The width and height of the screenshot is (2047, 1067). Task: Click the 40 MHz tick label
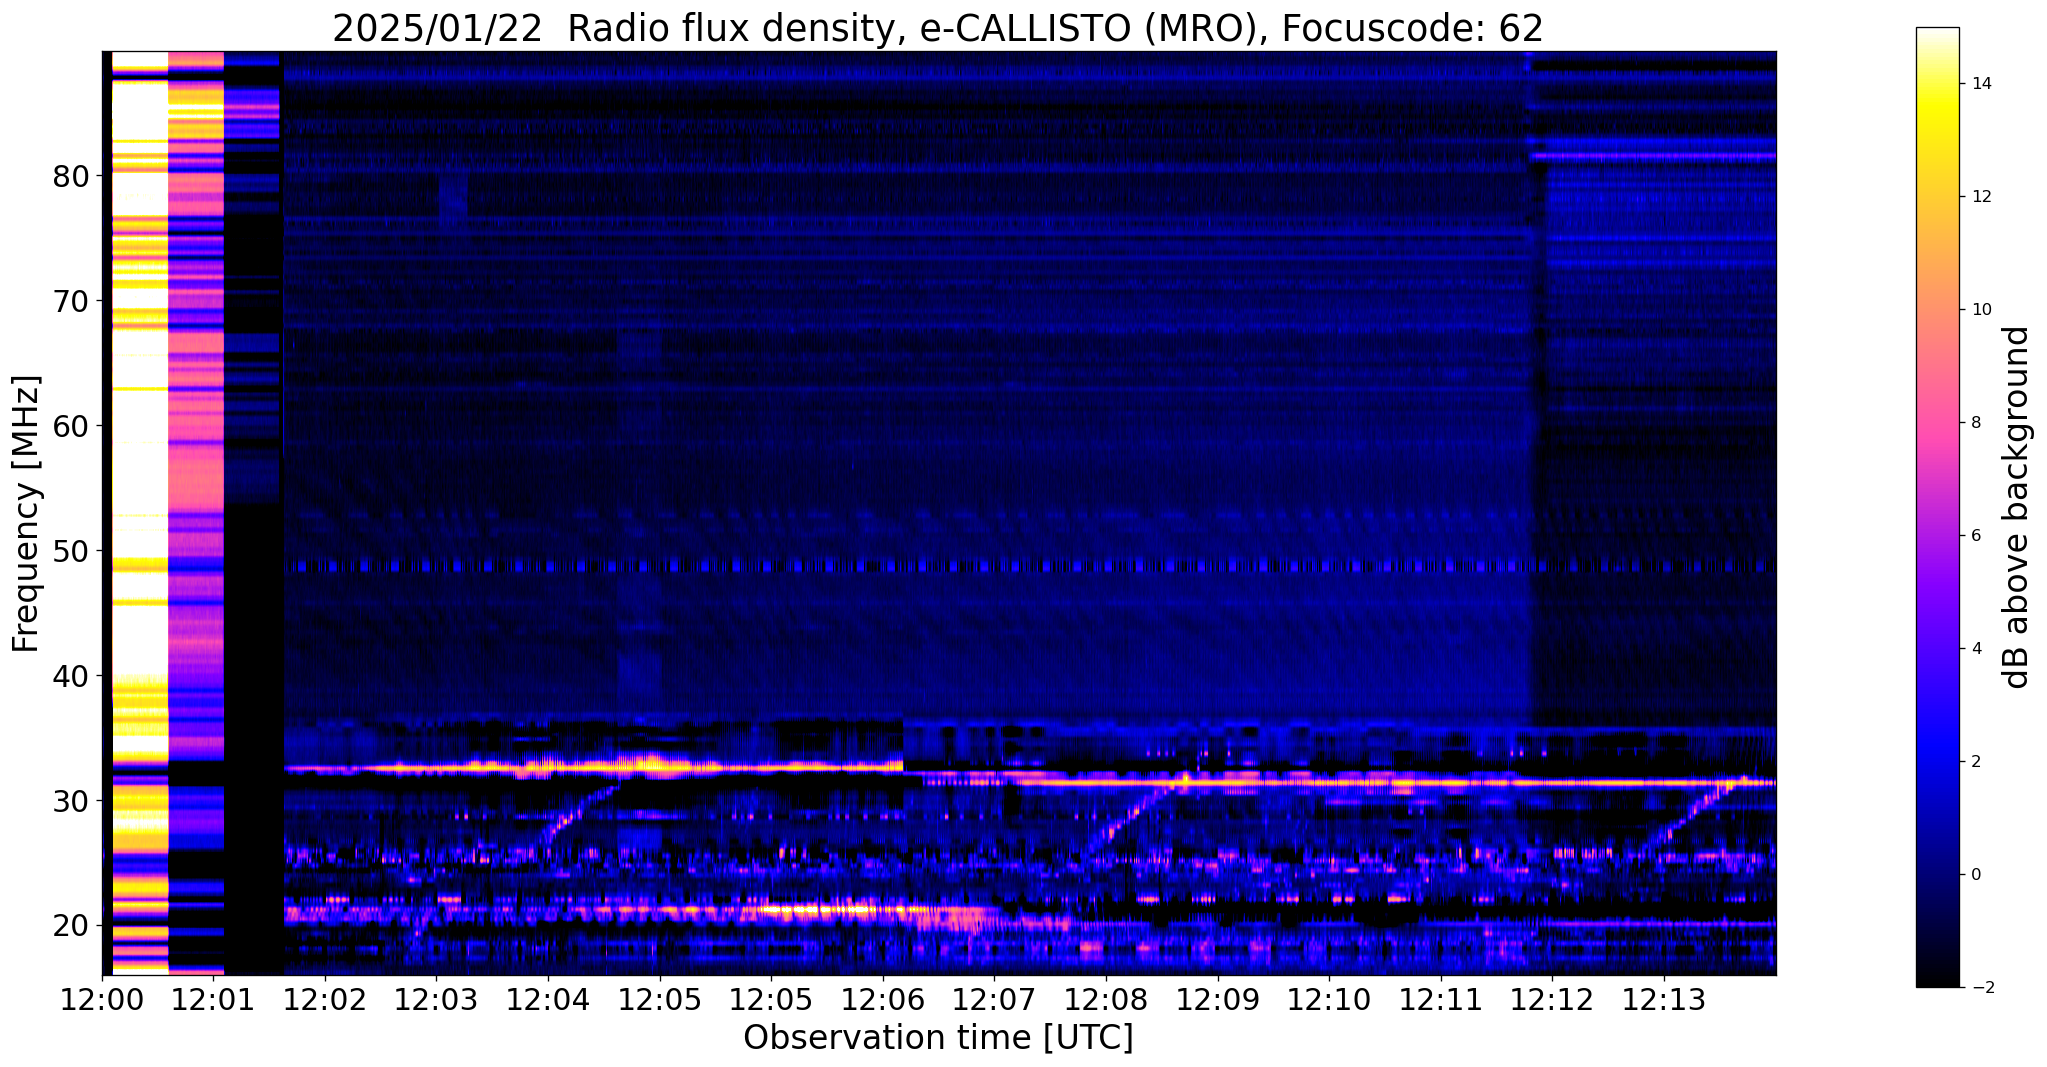(71, 677)
